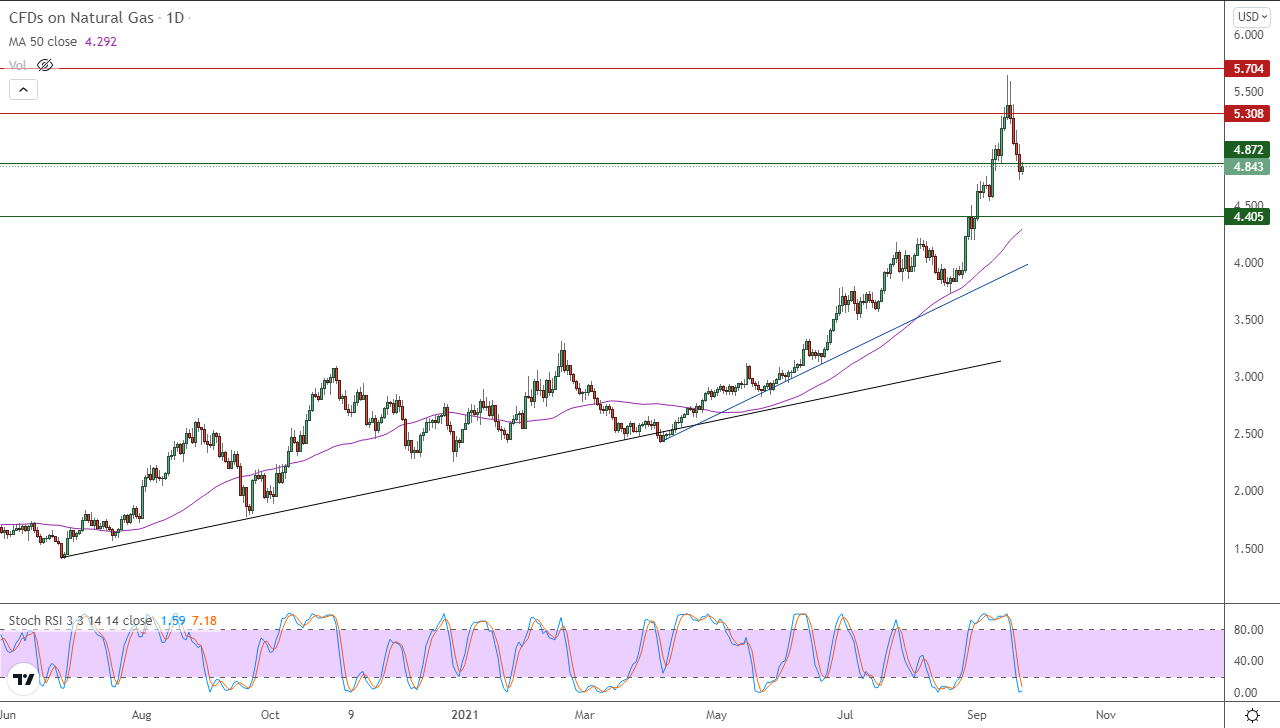Open the USD currency dropdown
The width and height of the screenshot is (1280, 728).
pos(1251,16)
